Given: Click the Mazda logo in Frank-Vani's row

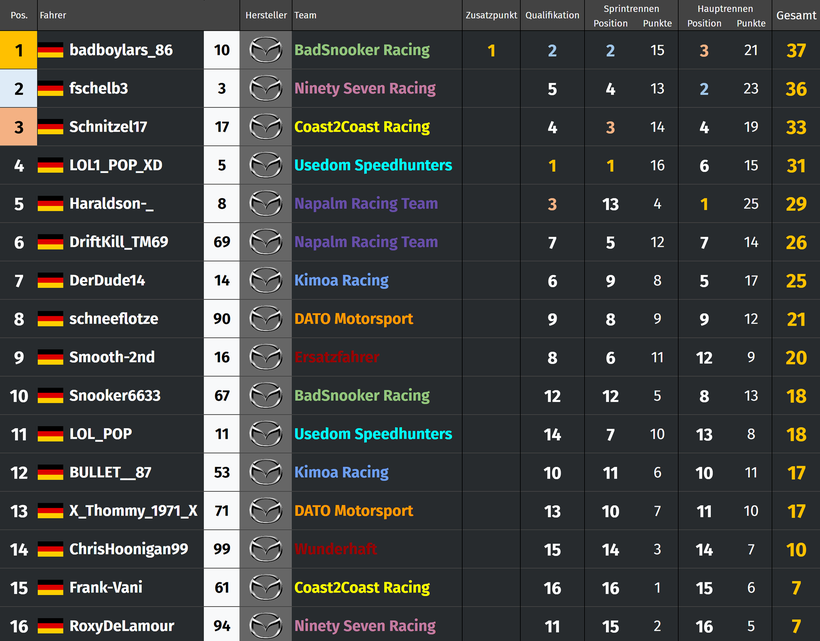Looking at the screenshot, I should point(266,588).
